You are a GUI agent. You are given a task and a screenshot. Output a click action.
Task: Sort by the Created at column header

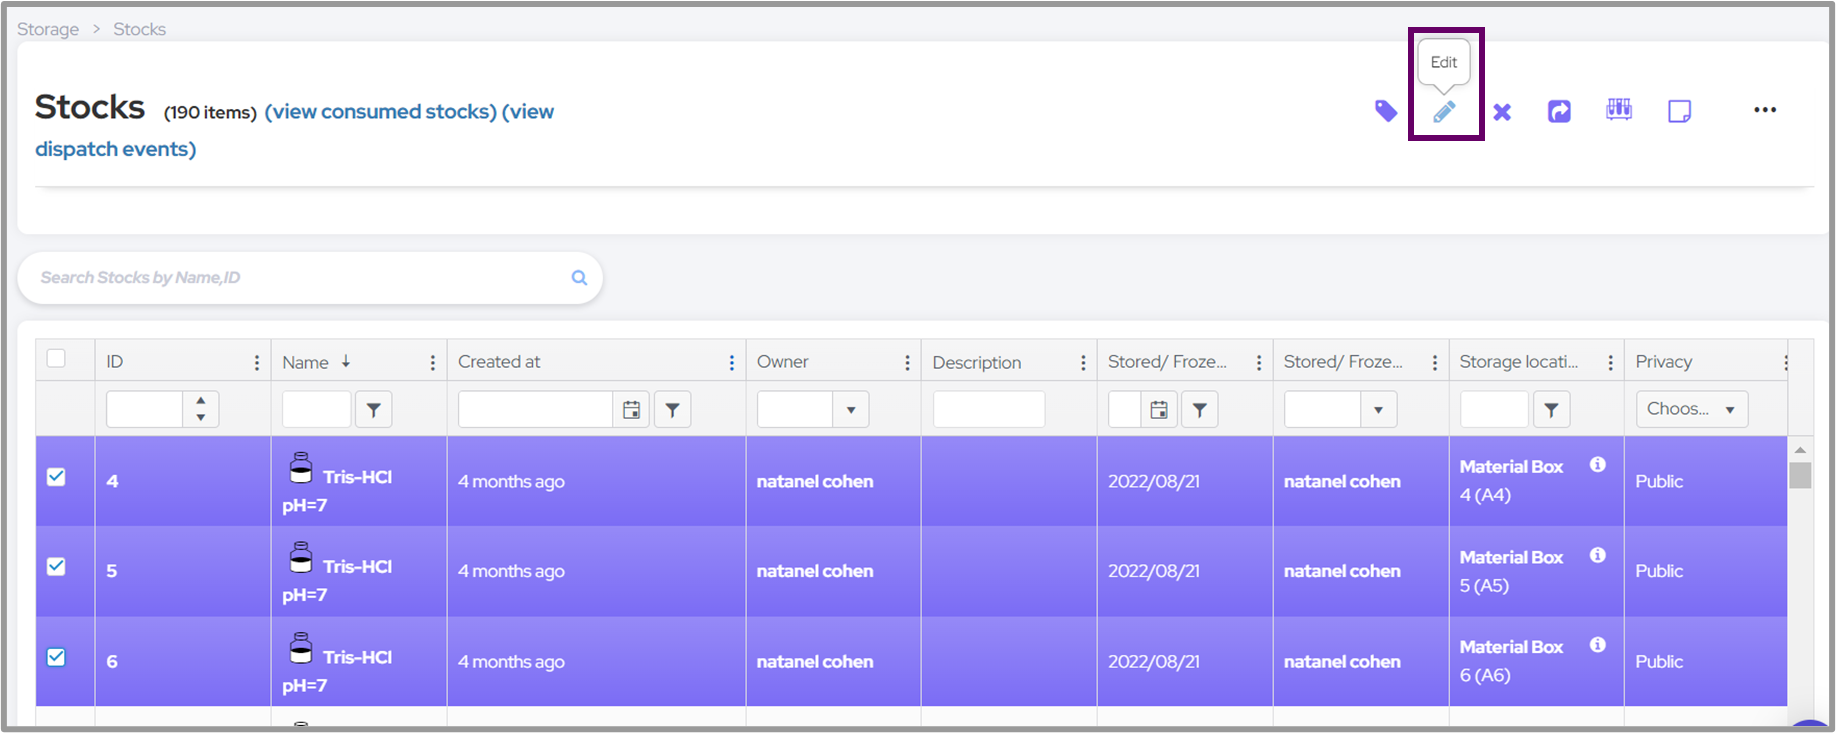(x=499, y=362)
